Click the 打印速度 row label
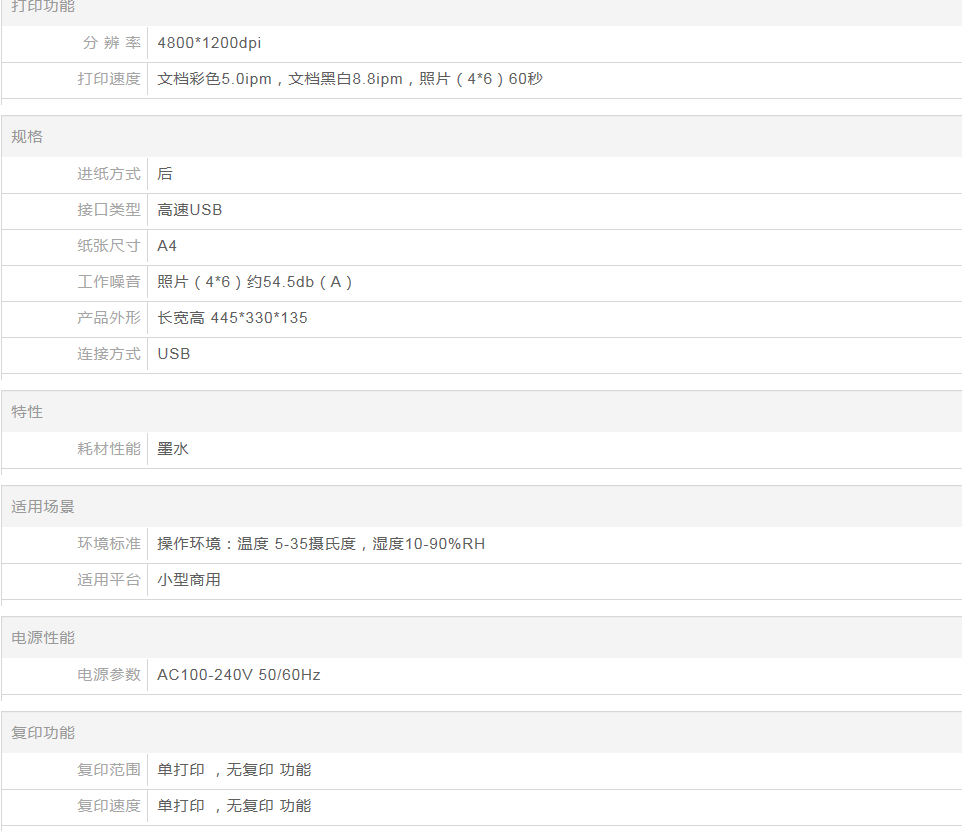 click(x=109, y=79)
